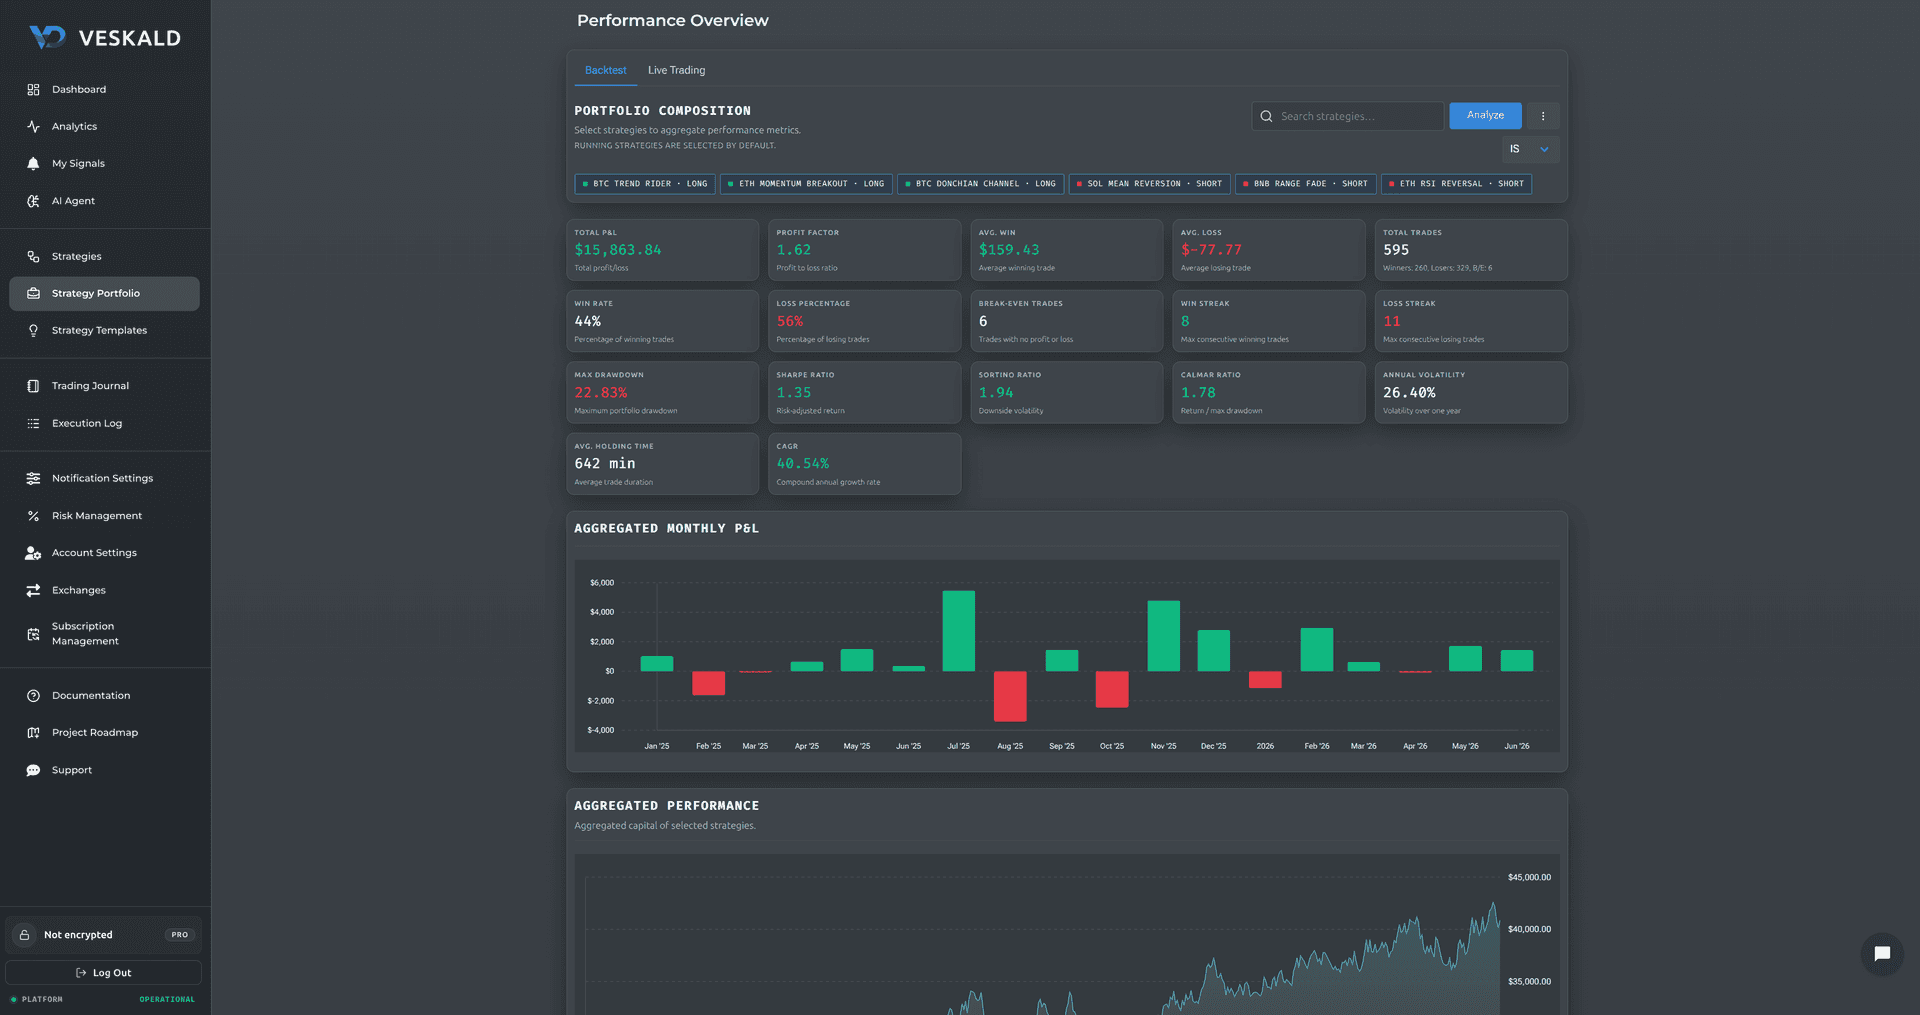Open My Signals bell icon
This screenshot has width=1920, height=1015.
coord(33,164)
